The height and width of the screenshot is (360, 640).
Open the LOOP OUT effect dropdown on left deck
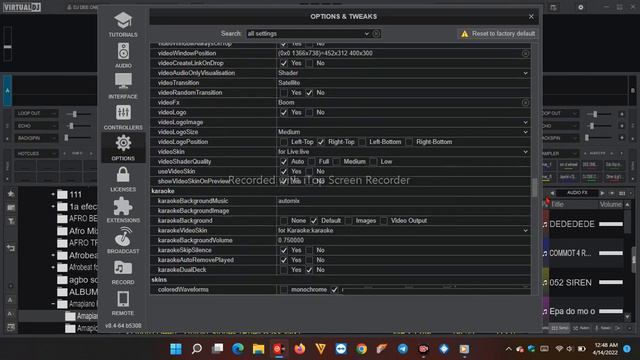point(36,113)
